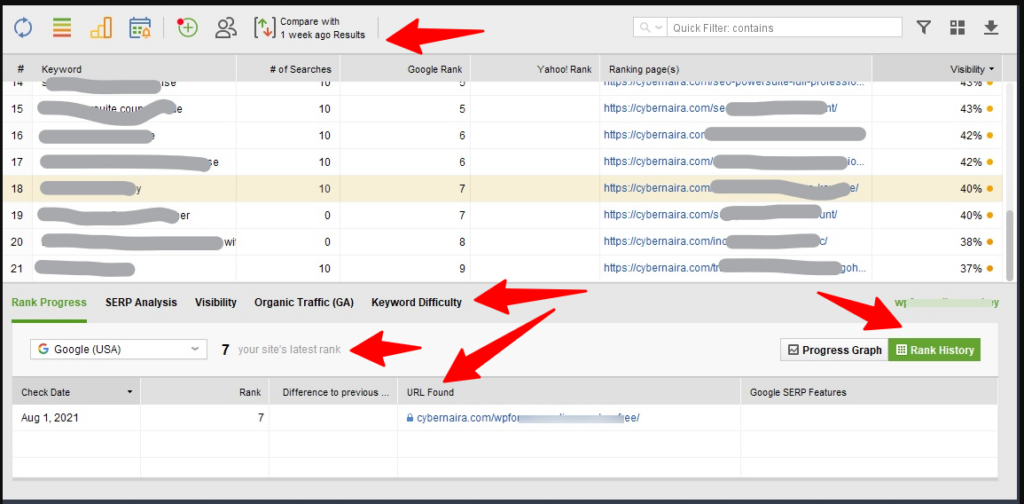The height and width of the screenshot is (504, 1024).
Task: Open the workspace grid view icon
Action: point(957,28)
